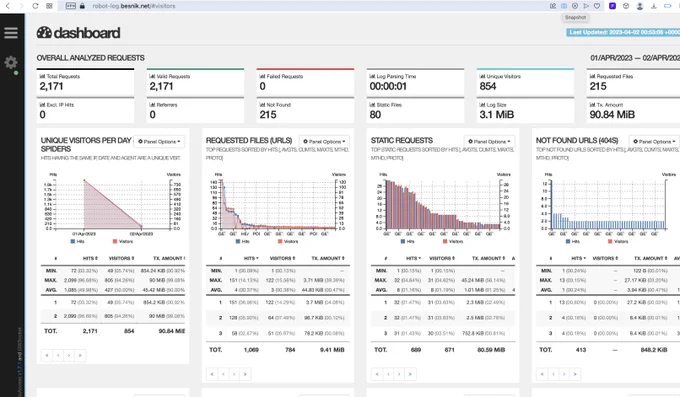Click the address bar URL robot-log.besnik.net

pos(134,6)
